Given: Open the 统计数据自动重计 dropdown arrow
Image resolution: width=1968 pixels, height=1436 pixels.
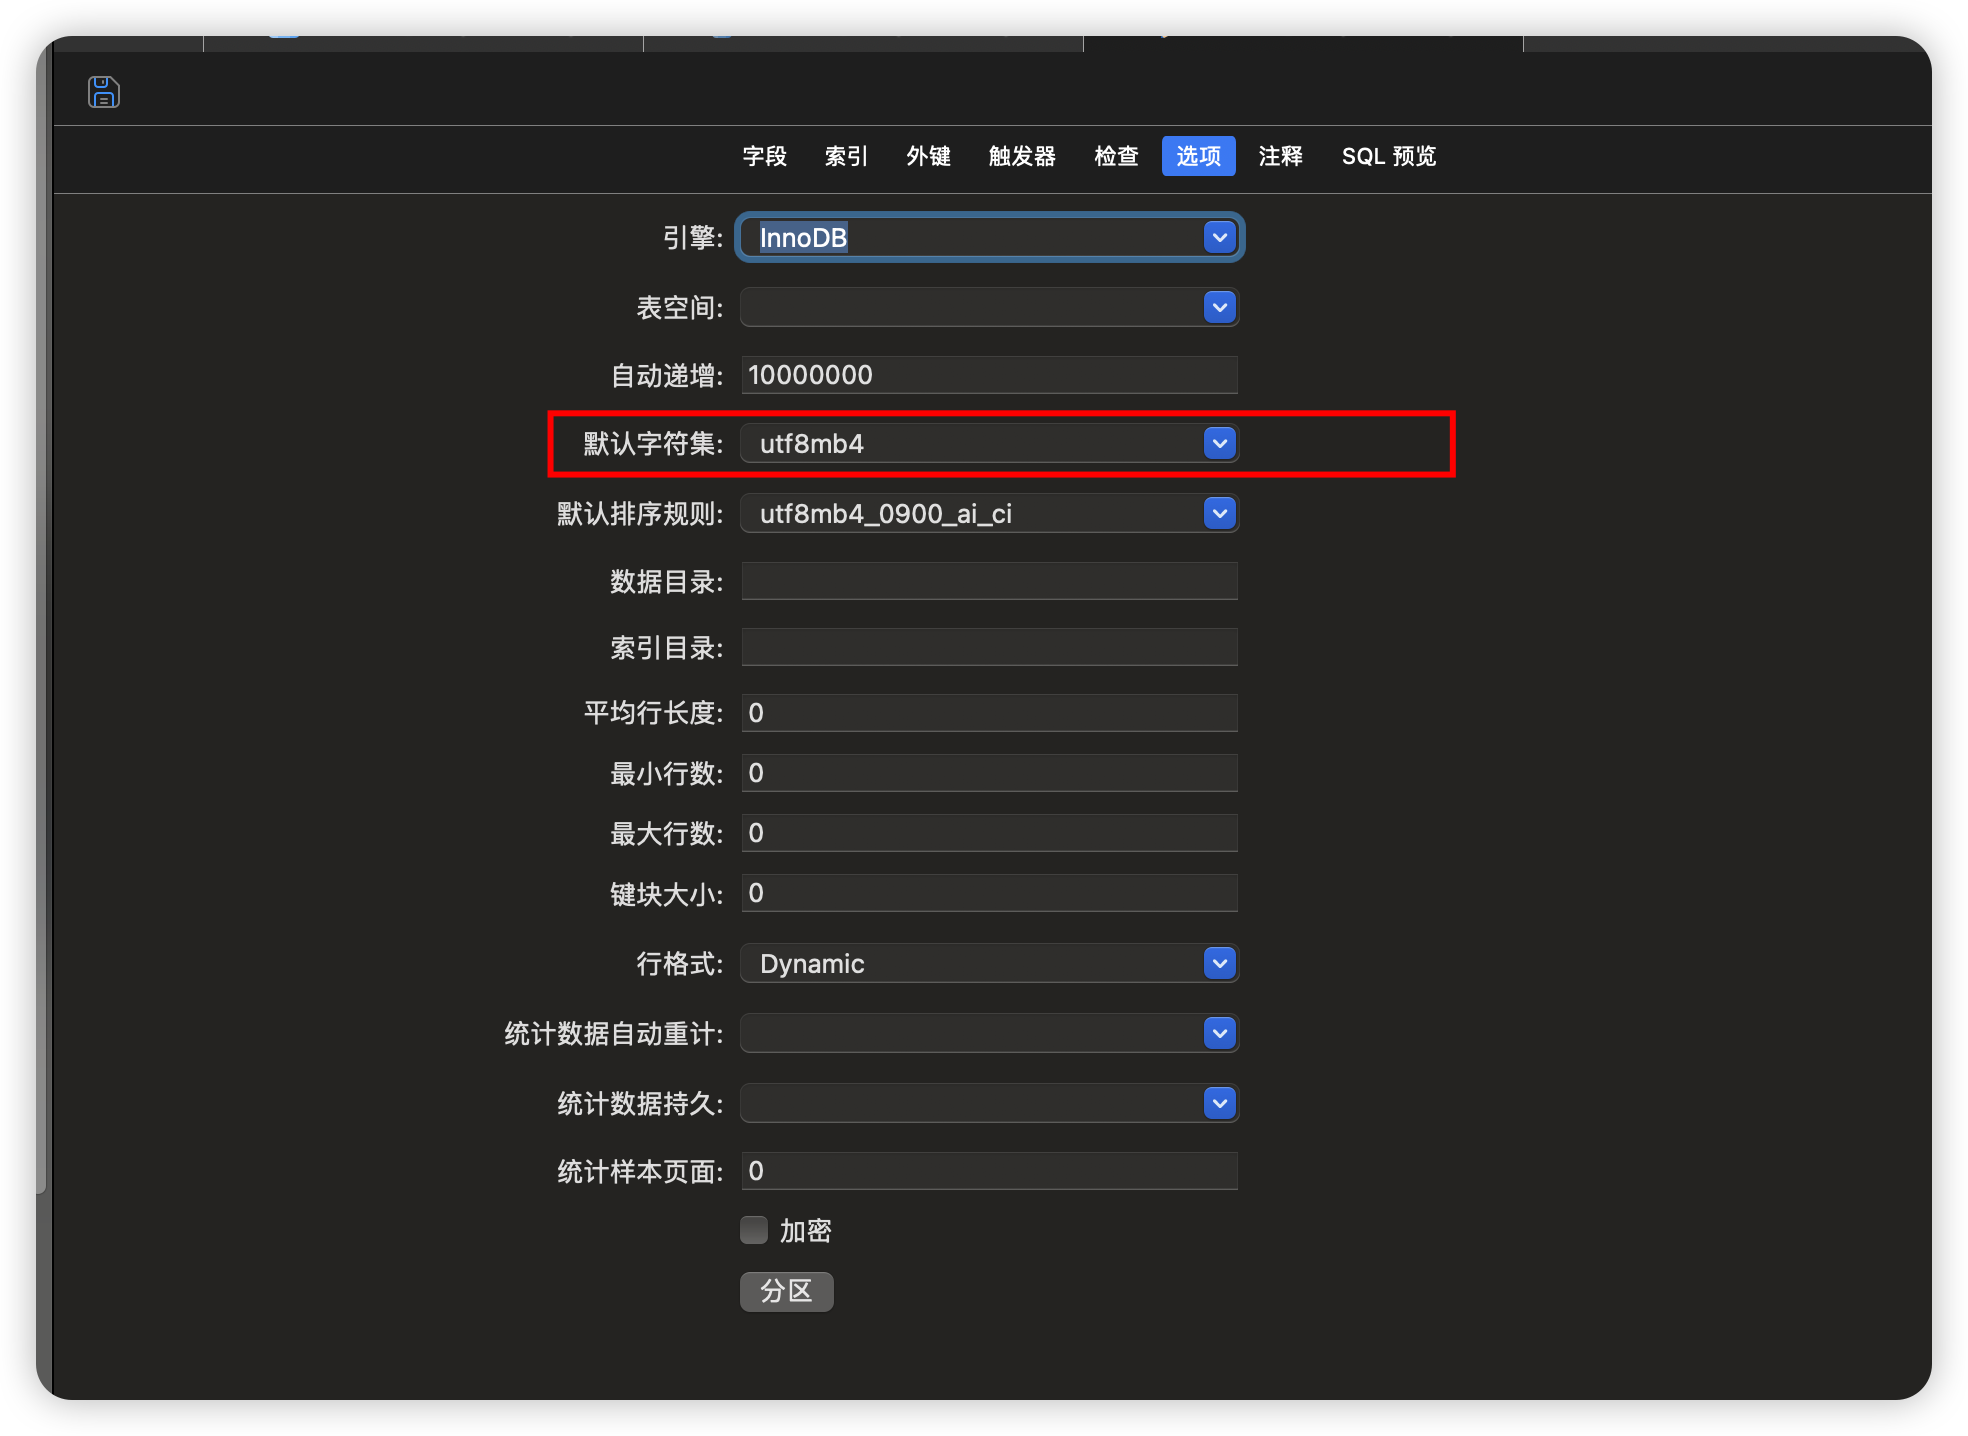Looking at the screenshot, I should coord(1219,1033).
